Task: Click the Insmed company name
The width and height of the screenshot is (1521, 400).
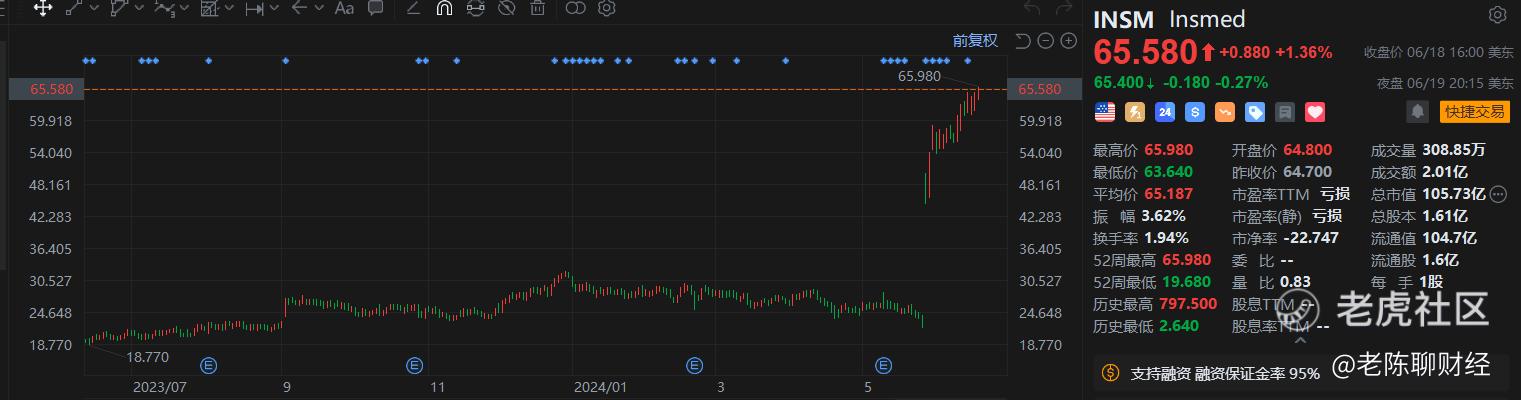Action: coord(1207,19)
